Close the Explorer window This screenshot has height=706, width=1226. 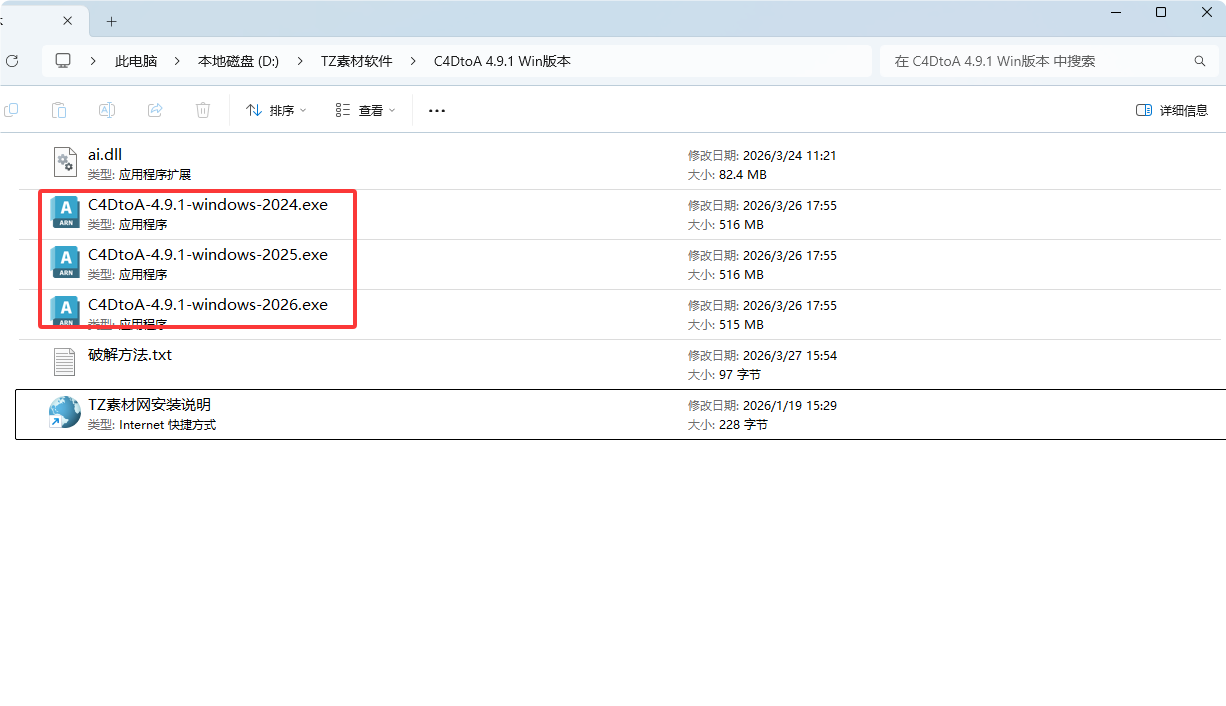click(1207, 12)
